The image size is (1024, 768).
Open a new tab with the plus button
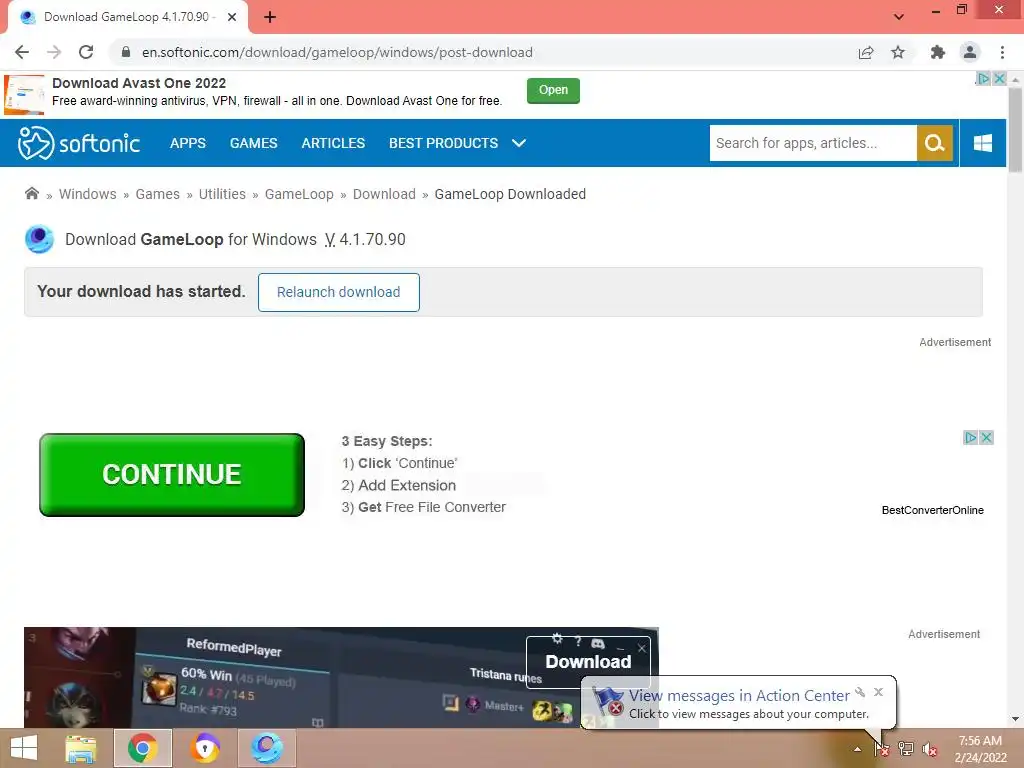(x=270, y=17)
